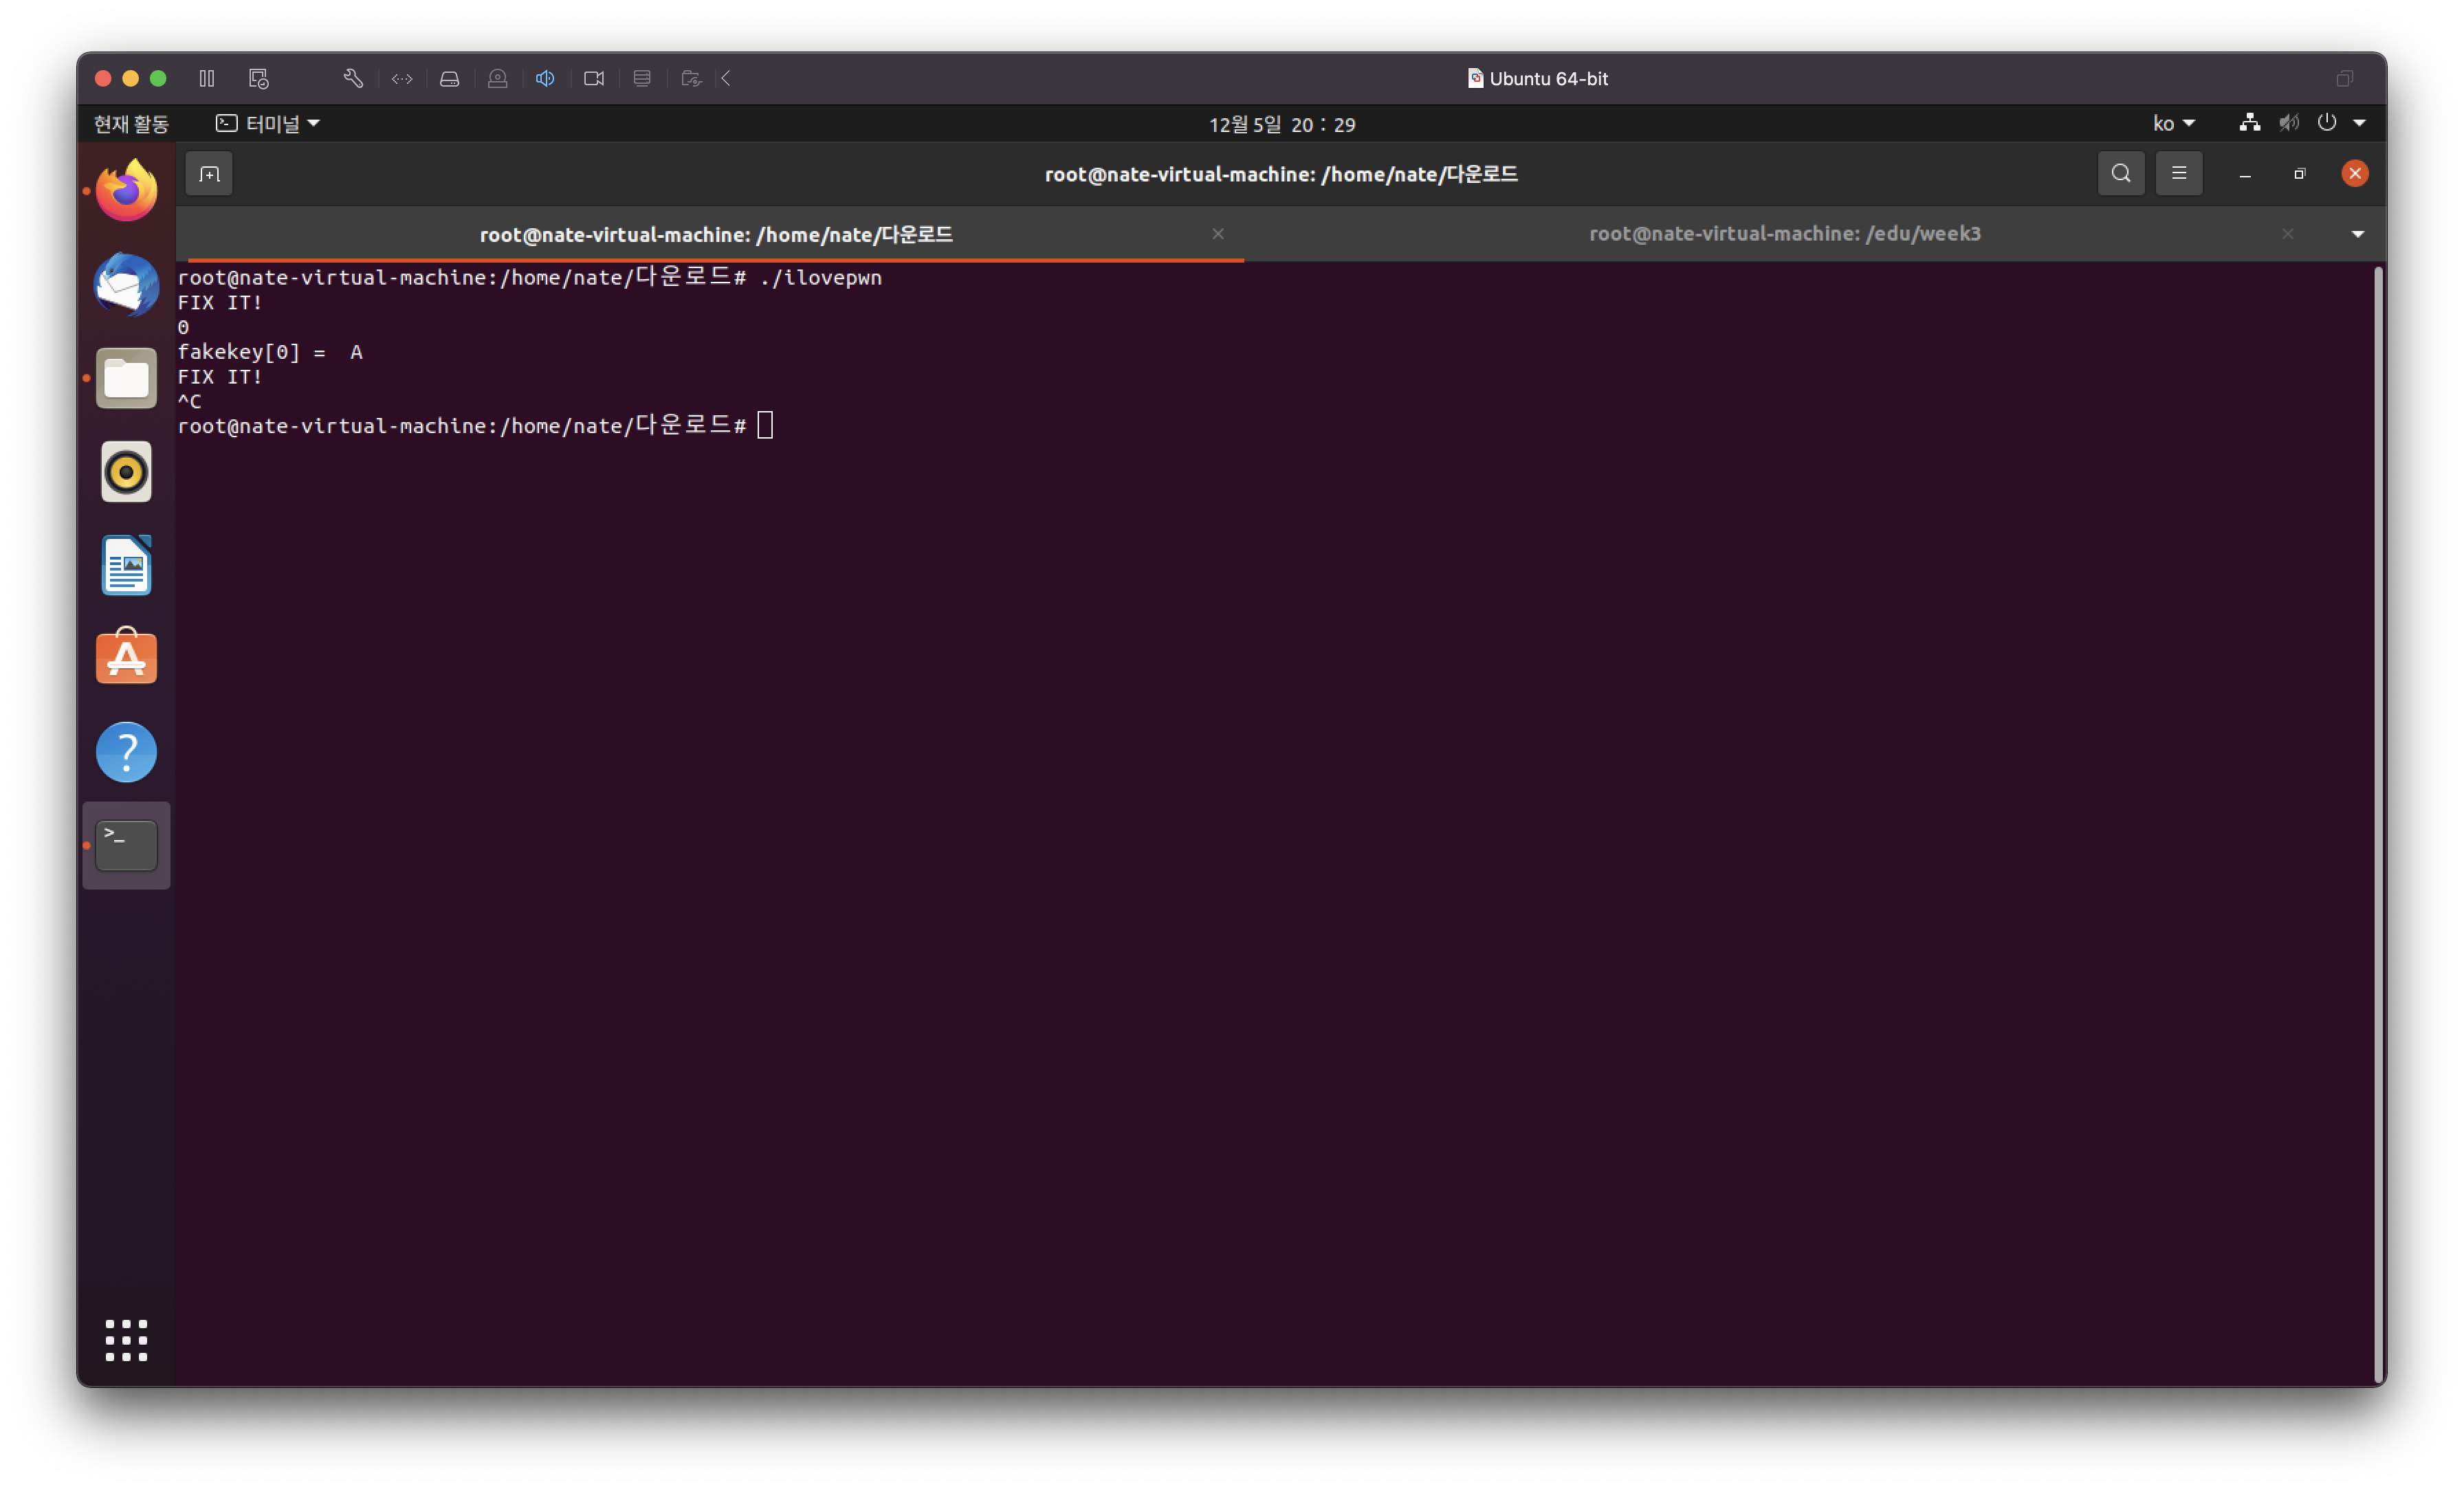The image size is (2464, 1489).
Task: Open Thunderbird mail from the dock
Action: tap(126, 284)
